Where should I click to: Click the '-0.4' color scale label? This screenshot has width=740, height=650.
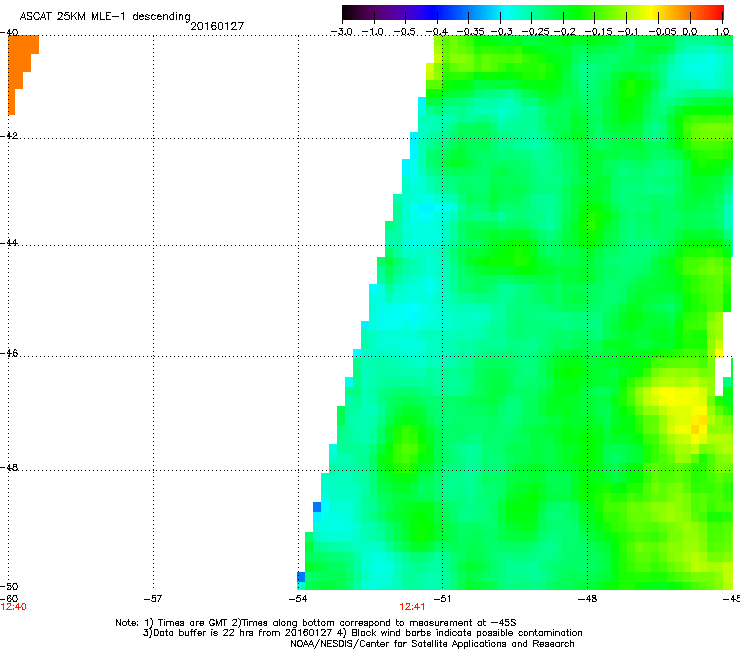pos(437,32)
